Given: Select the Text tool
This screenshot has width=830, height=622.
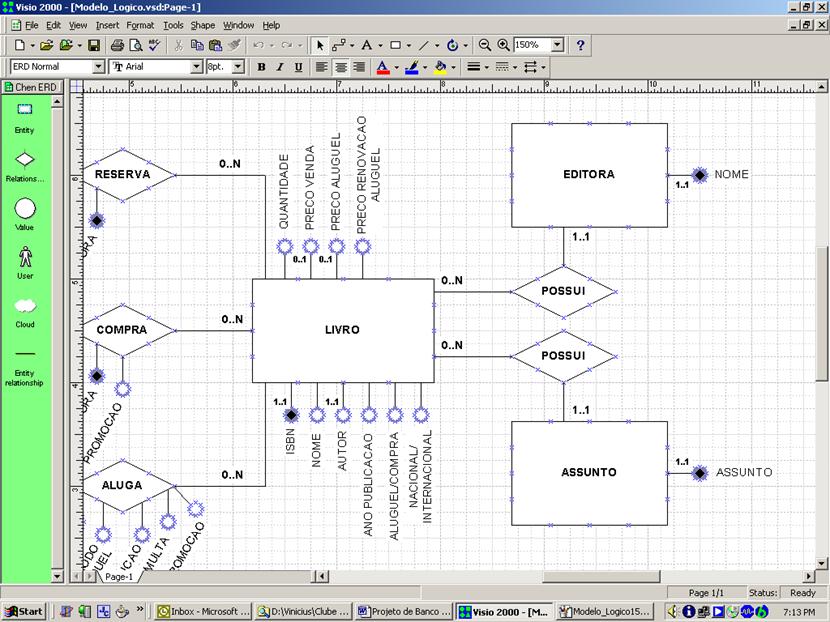Looking at the screenshot, I should pos(366,45).
